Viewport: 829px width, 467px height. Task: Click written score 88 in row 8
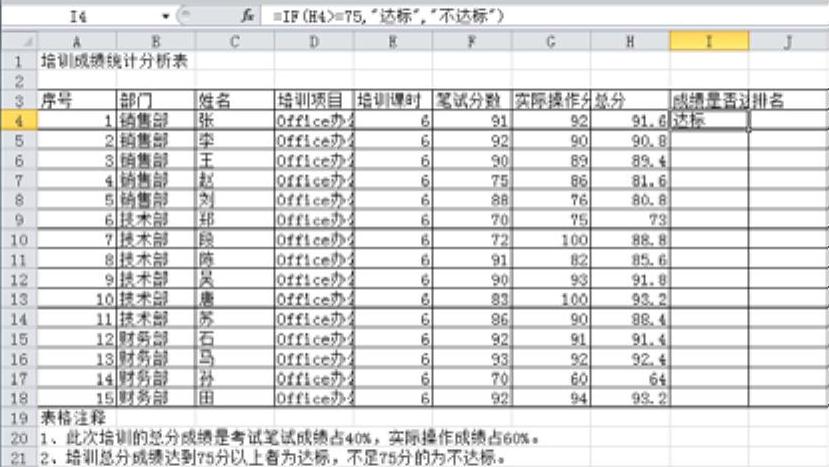click(472, 200)
